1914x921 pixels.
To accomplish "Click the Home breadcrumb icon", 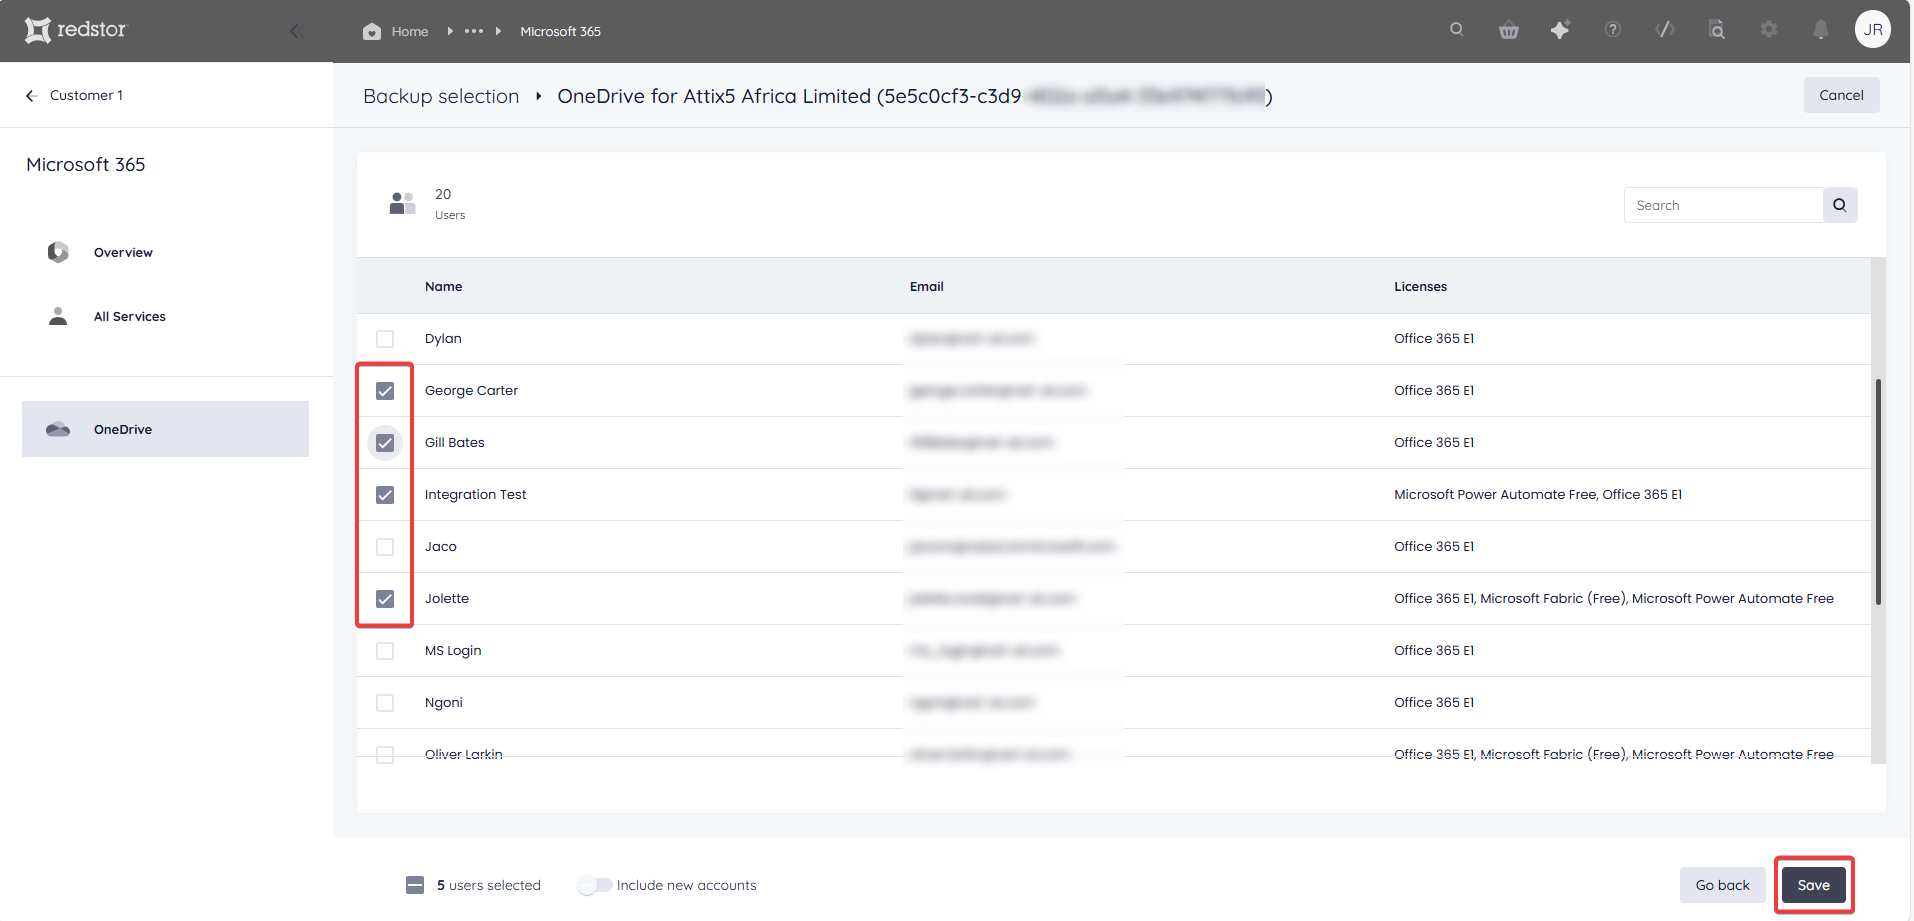I will pos(372,31).
